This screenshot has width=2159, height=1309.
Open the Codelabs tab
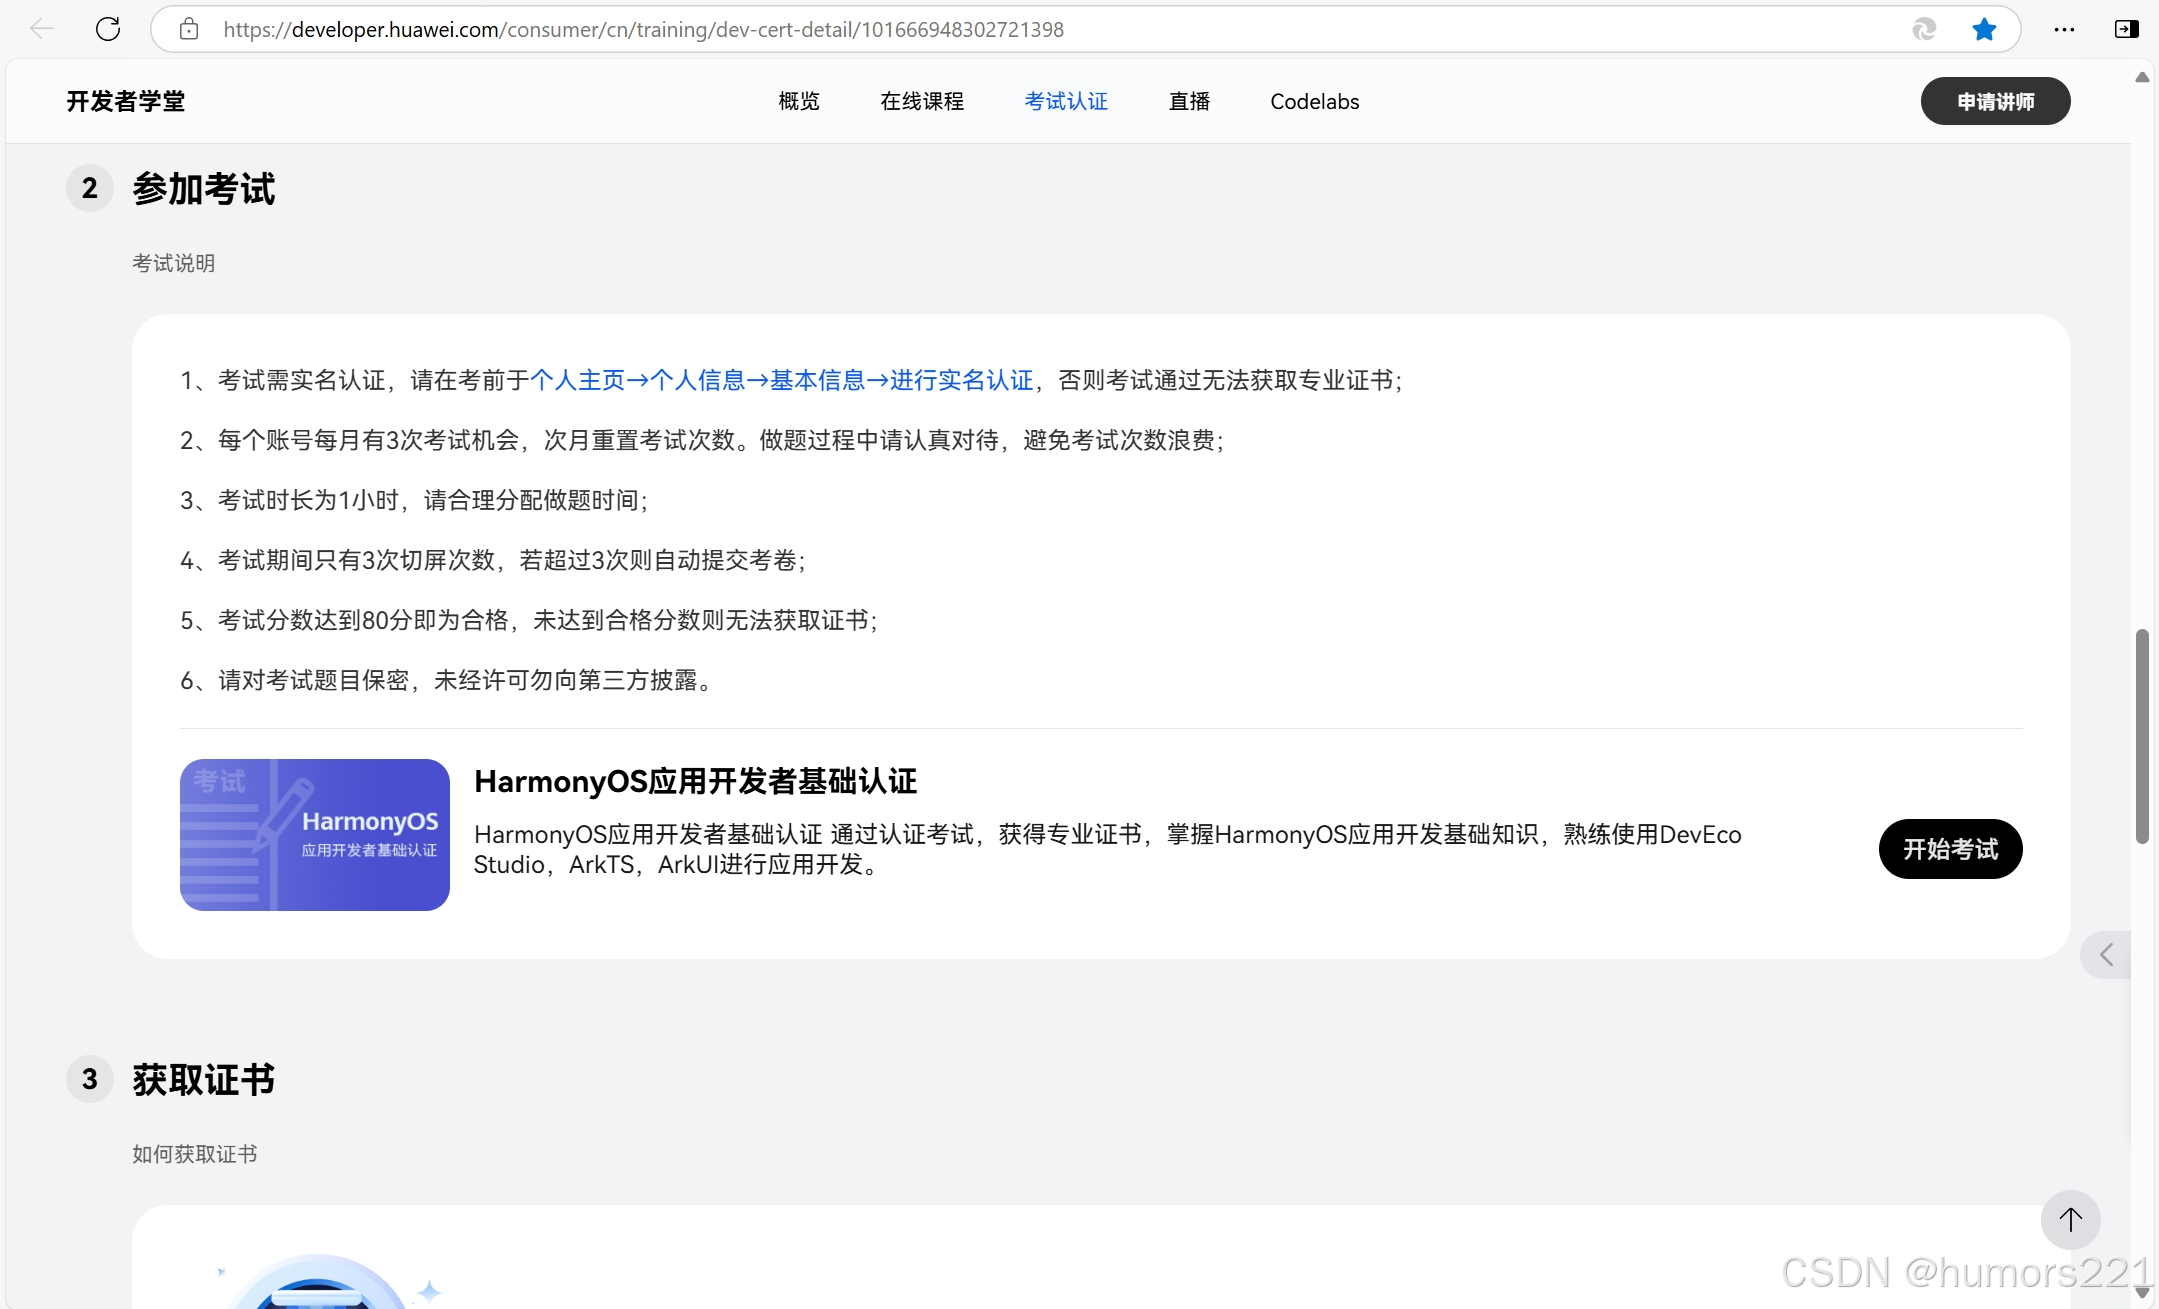point(1314,101)
